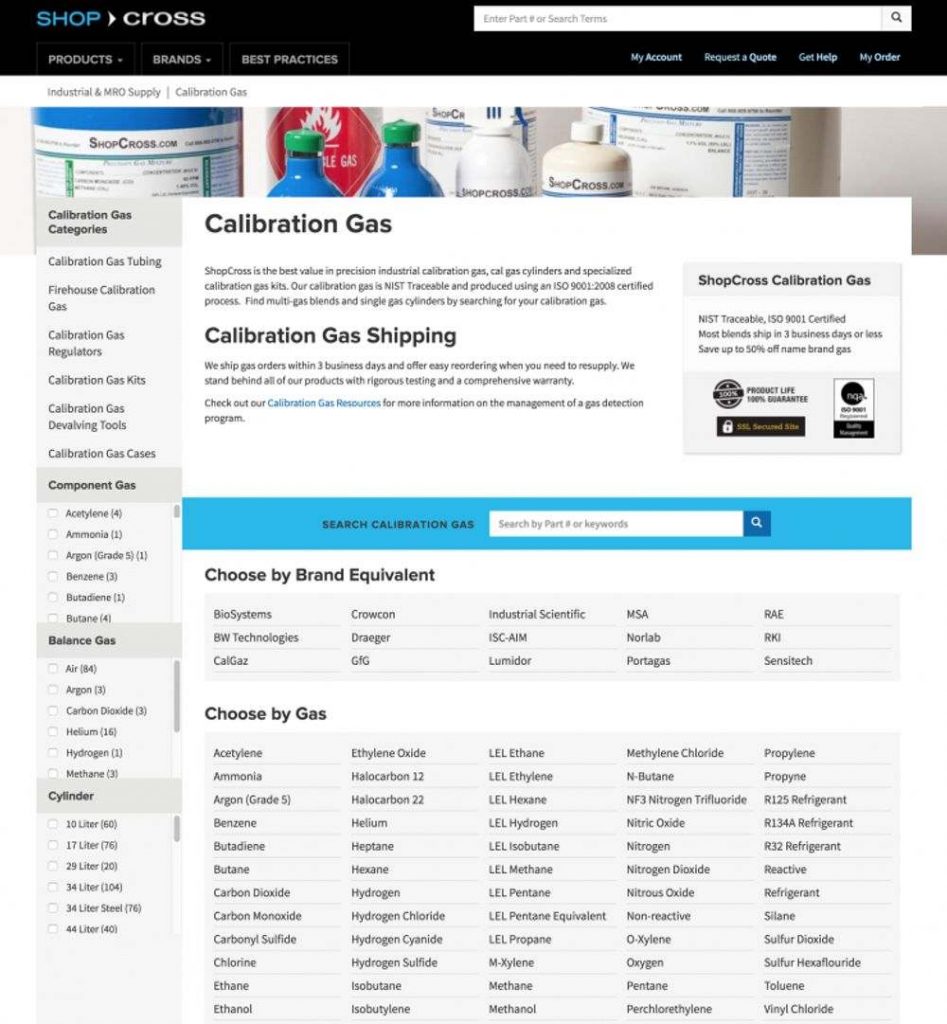This screenshot has width=947, height=1024.
Task: Click the Calibration Gas breadcrumb
Action: [x=211, y=92]
